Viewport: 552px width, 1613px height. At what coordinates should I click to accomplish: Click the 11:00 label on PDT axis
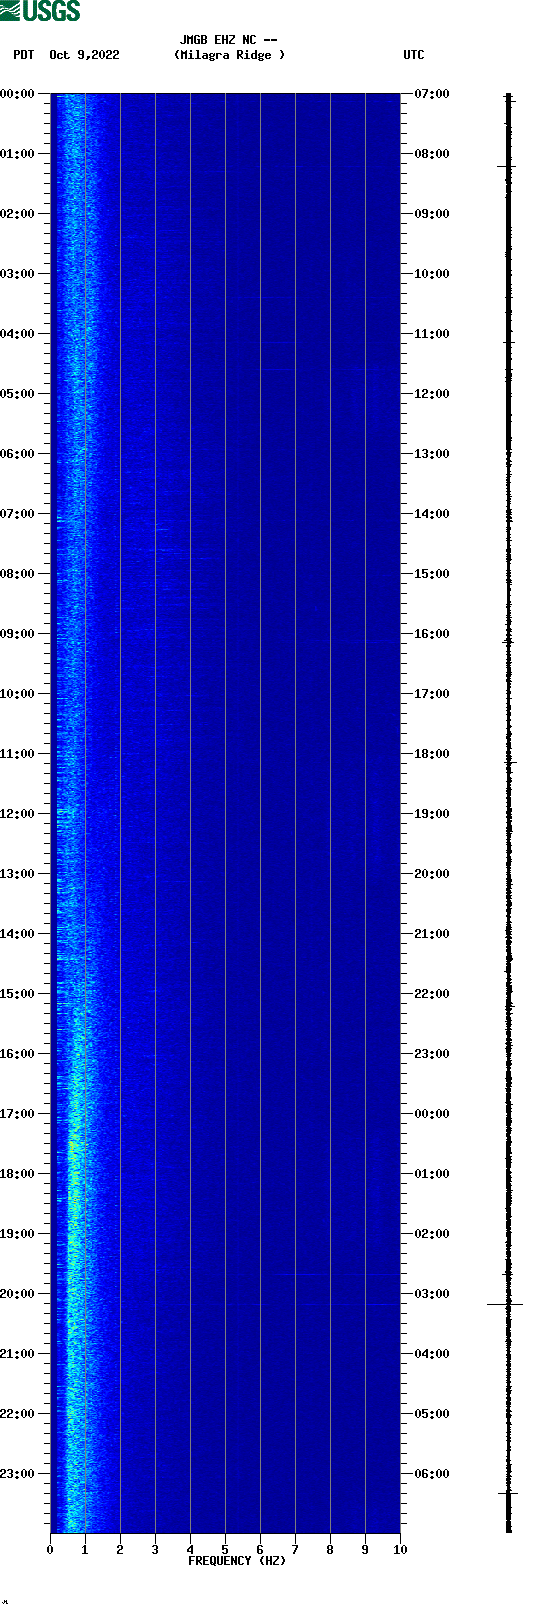coord(18,754)
